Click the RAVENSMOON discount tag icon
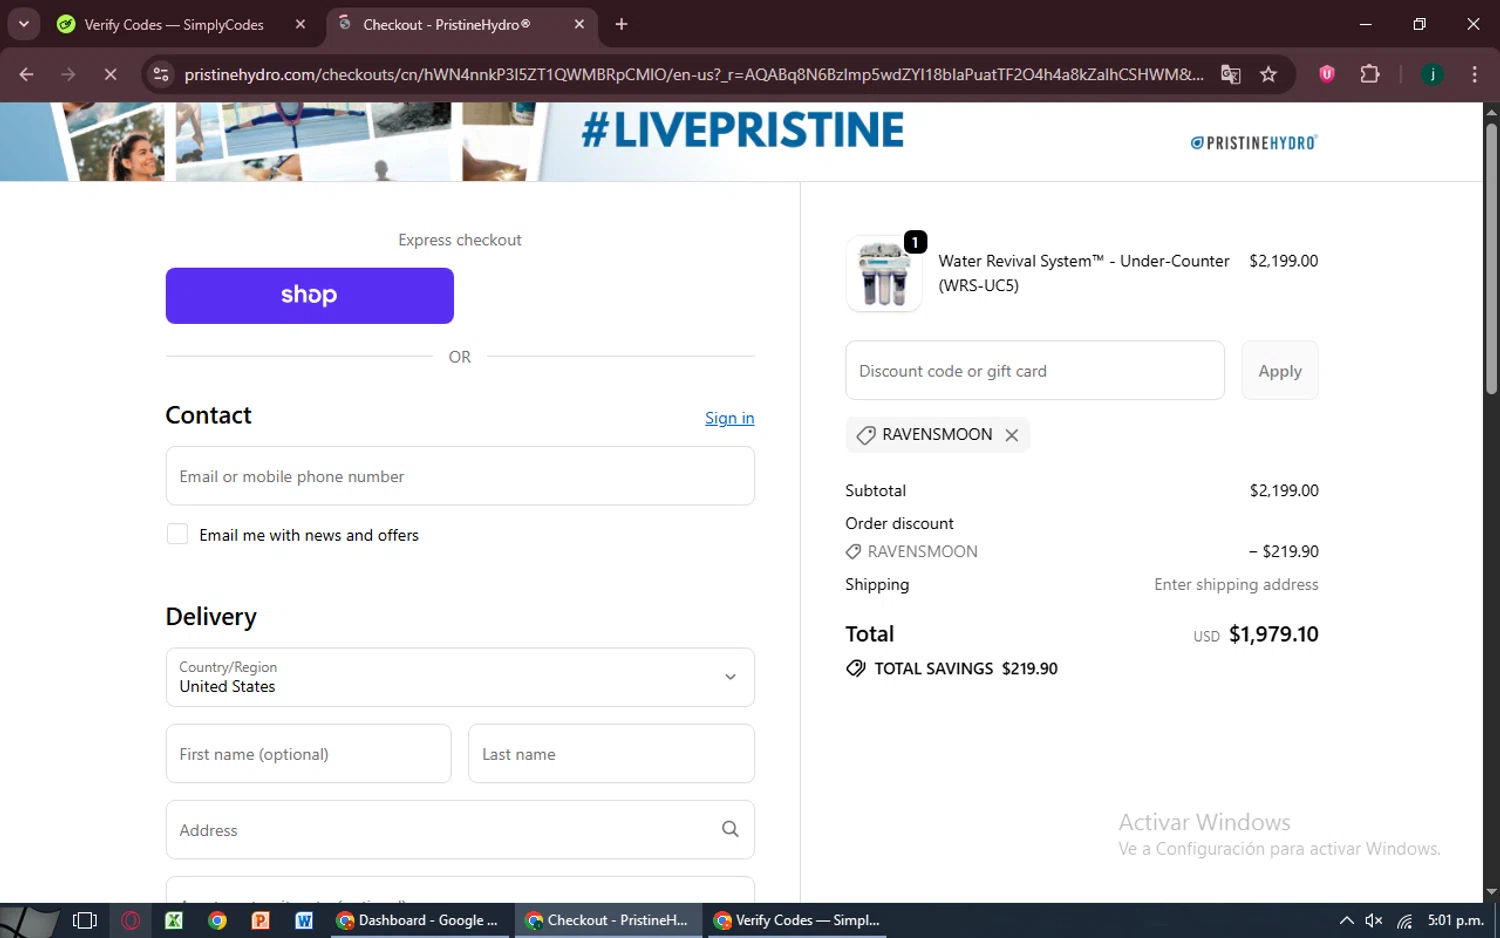The height and width of the screenshot is (938, 1500). point(866,435)
